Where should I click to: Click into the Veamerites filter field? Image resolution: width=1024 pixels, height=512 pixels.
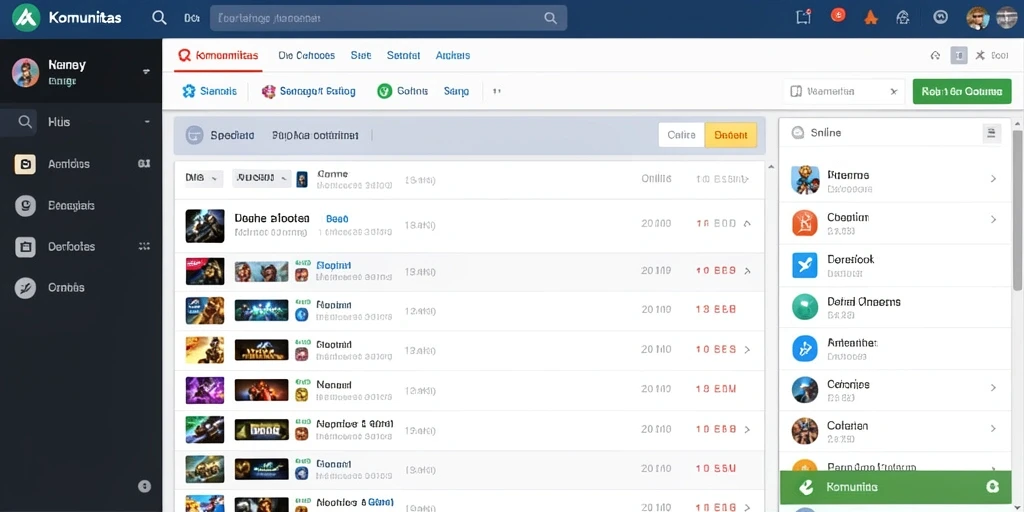pyautogui.click(x=844, y=92)
